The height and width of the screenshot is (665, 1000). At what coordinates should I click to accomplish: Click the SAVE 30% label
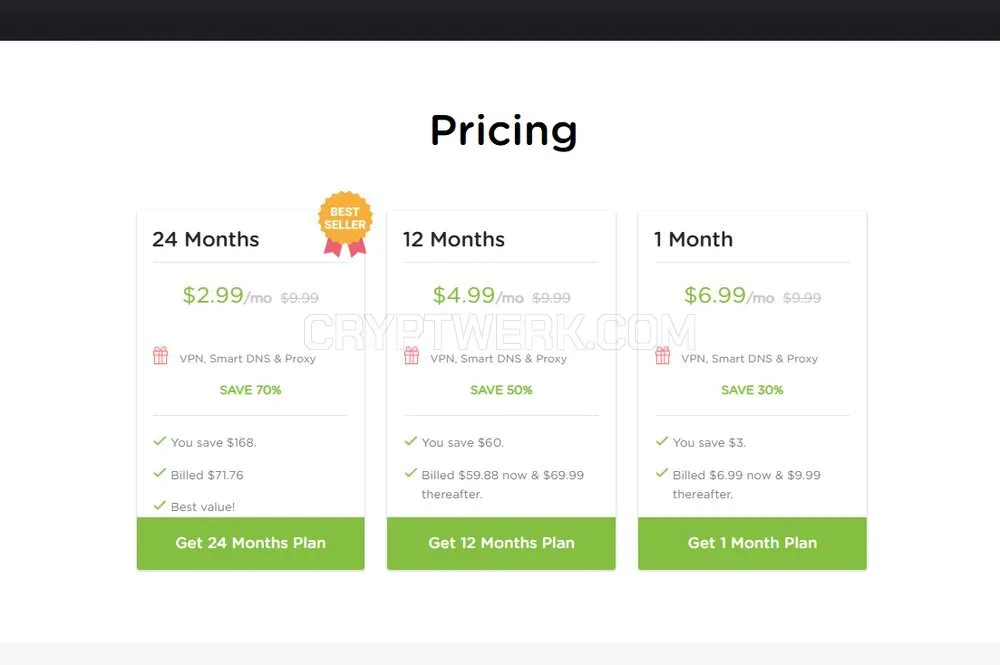tap(753, 390)
